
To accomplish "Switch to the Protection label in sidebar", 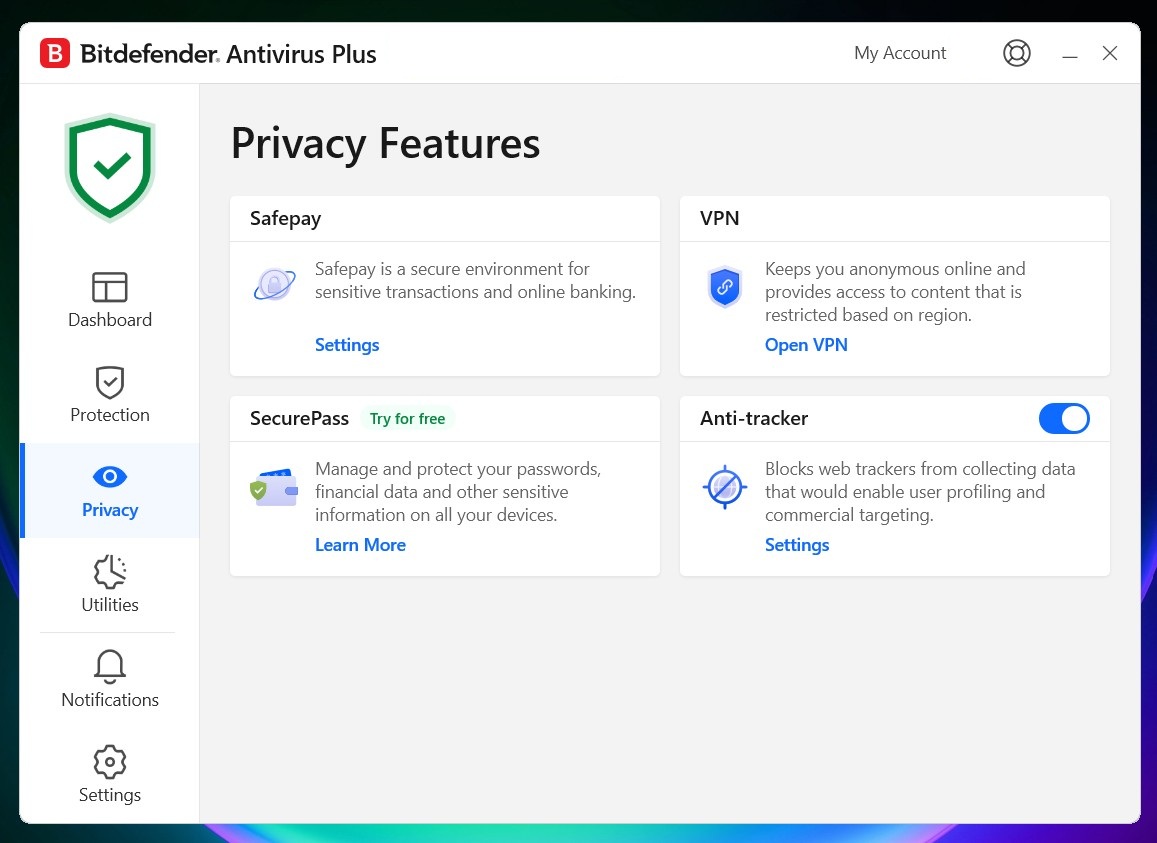I will (x=110, y=415).
